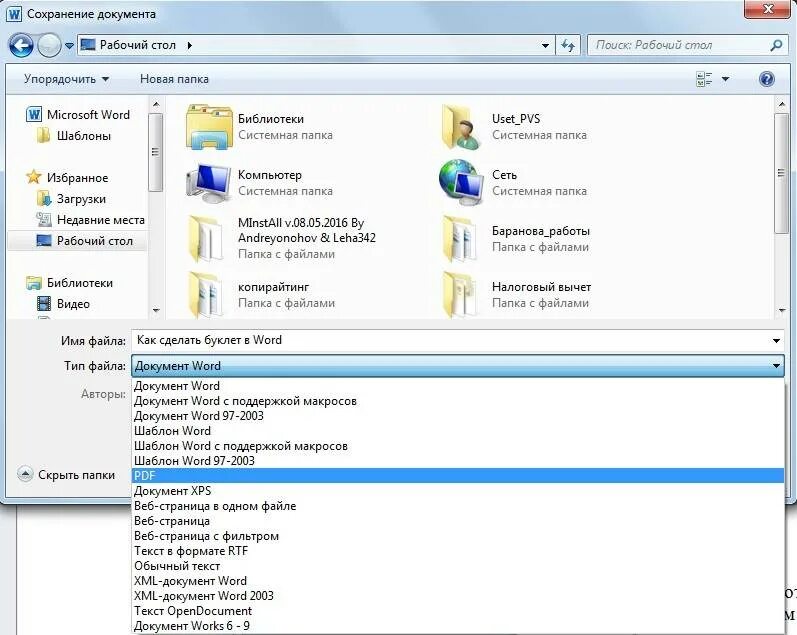Viewport: 797px width, 635px height.
Task: Click the navigation pane scroll down arrow
Action: pyautogui.click(x=156, y=310)
